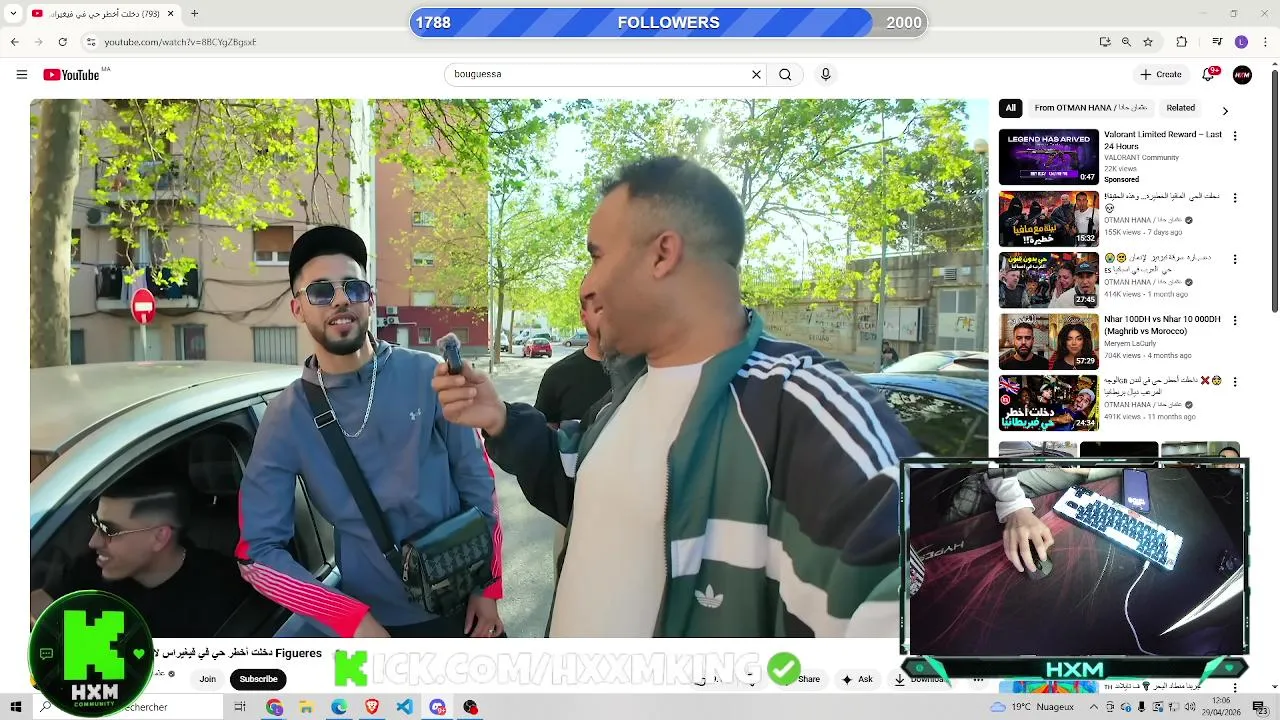The width and height of the screenshot is (1280, 720).
Task: Open Microsoft Edge from the taskbar
Action: point(339,707)
